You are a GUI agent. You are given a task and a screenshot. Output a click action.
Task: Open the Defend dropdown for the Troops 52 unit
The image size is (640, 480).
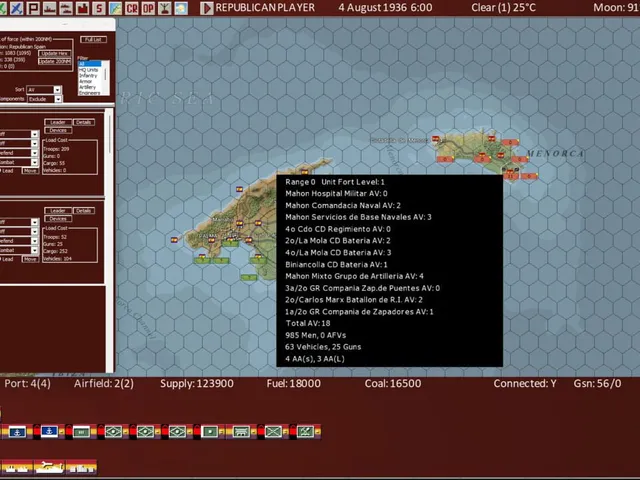(19, 241)
